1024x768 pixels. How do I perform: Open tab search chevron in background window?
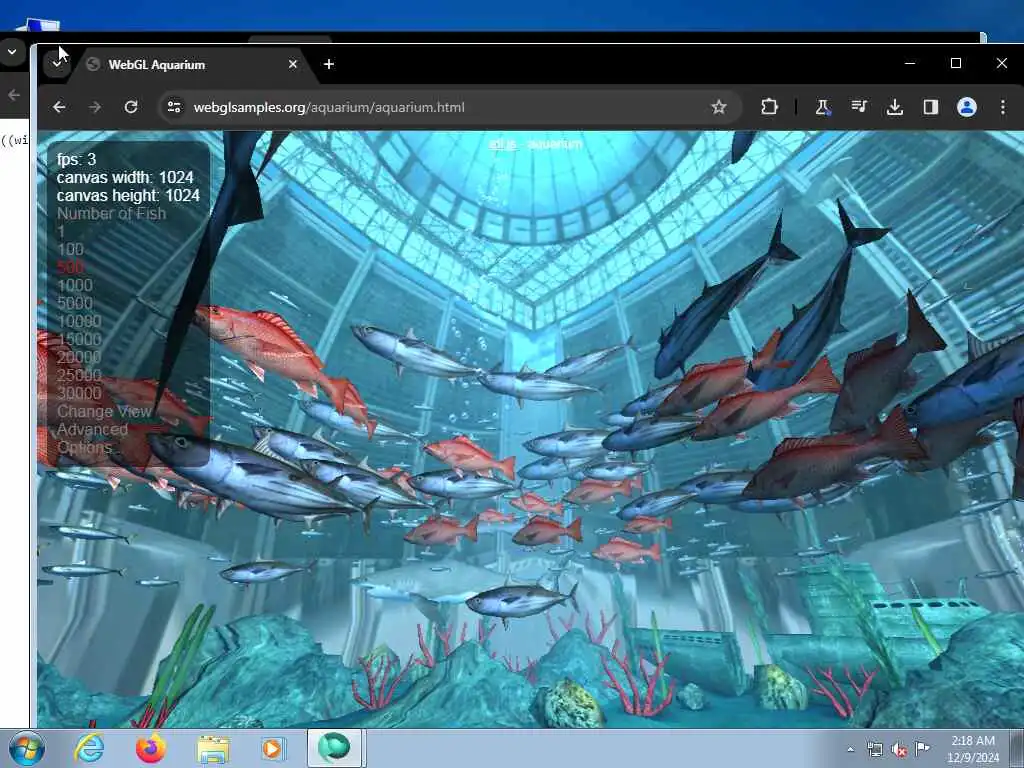point(12,52)
